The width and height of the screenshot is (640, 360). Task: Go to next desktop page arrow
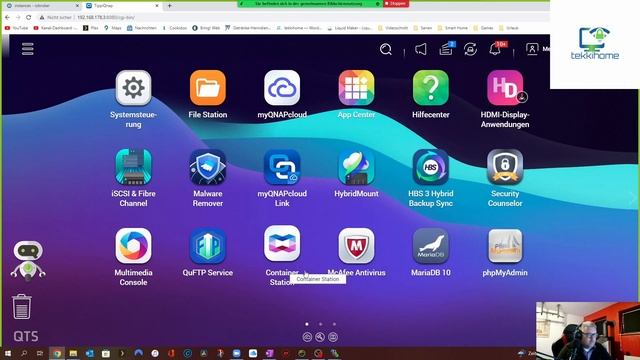633,199
